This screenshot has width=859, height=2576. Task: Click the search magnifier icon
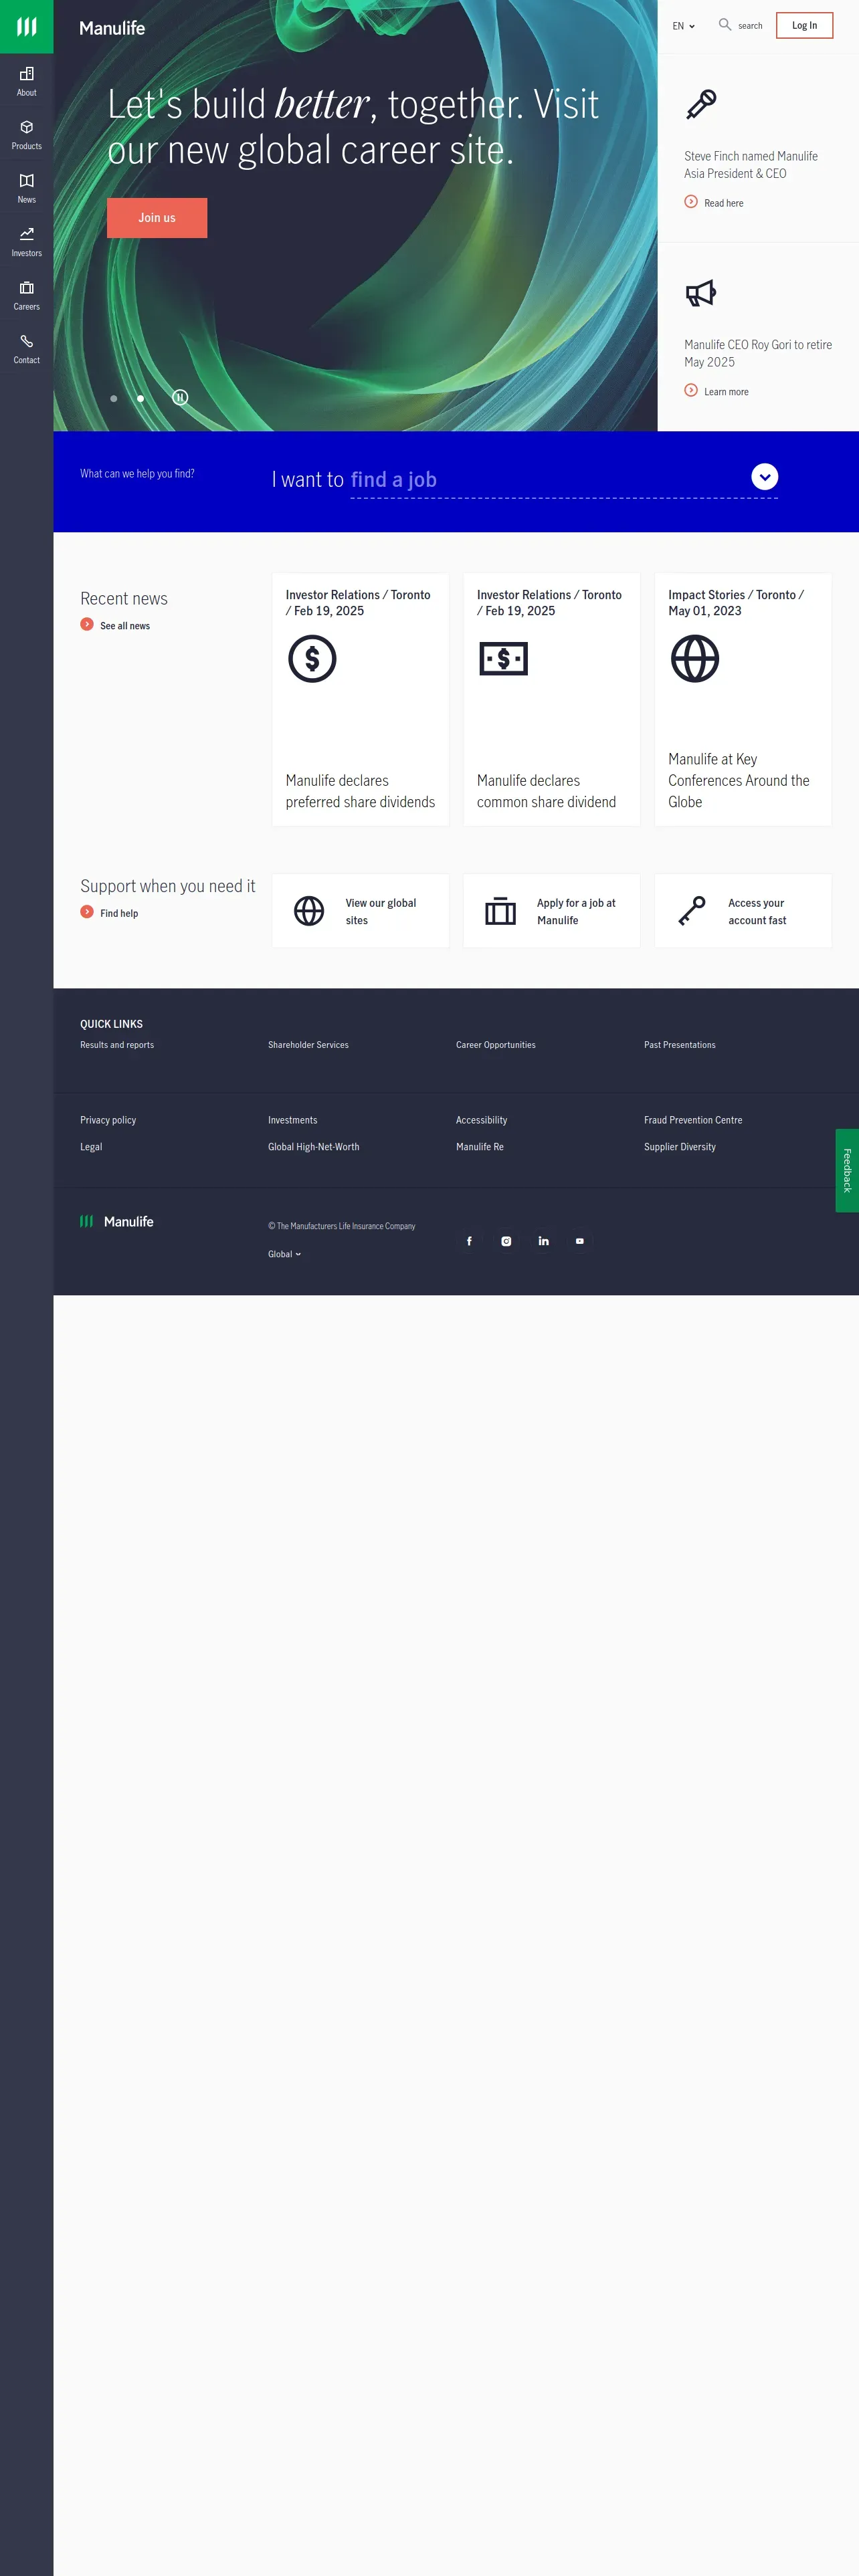(724, 24)
